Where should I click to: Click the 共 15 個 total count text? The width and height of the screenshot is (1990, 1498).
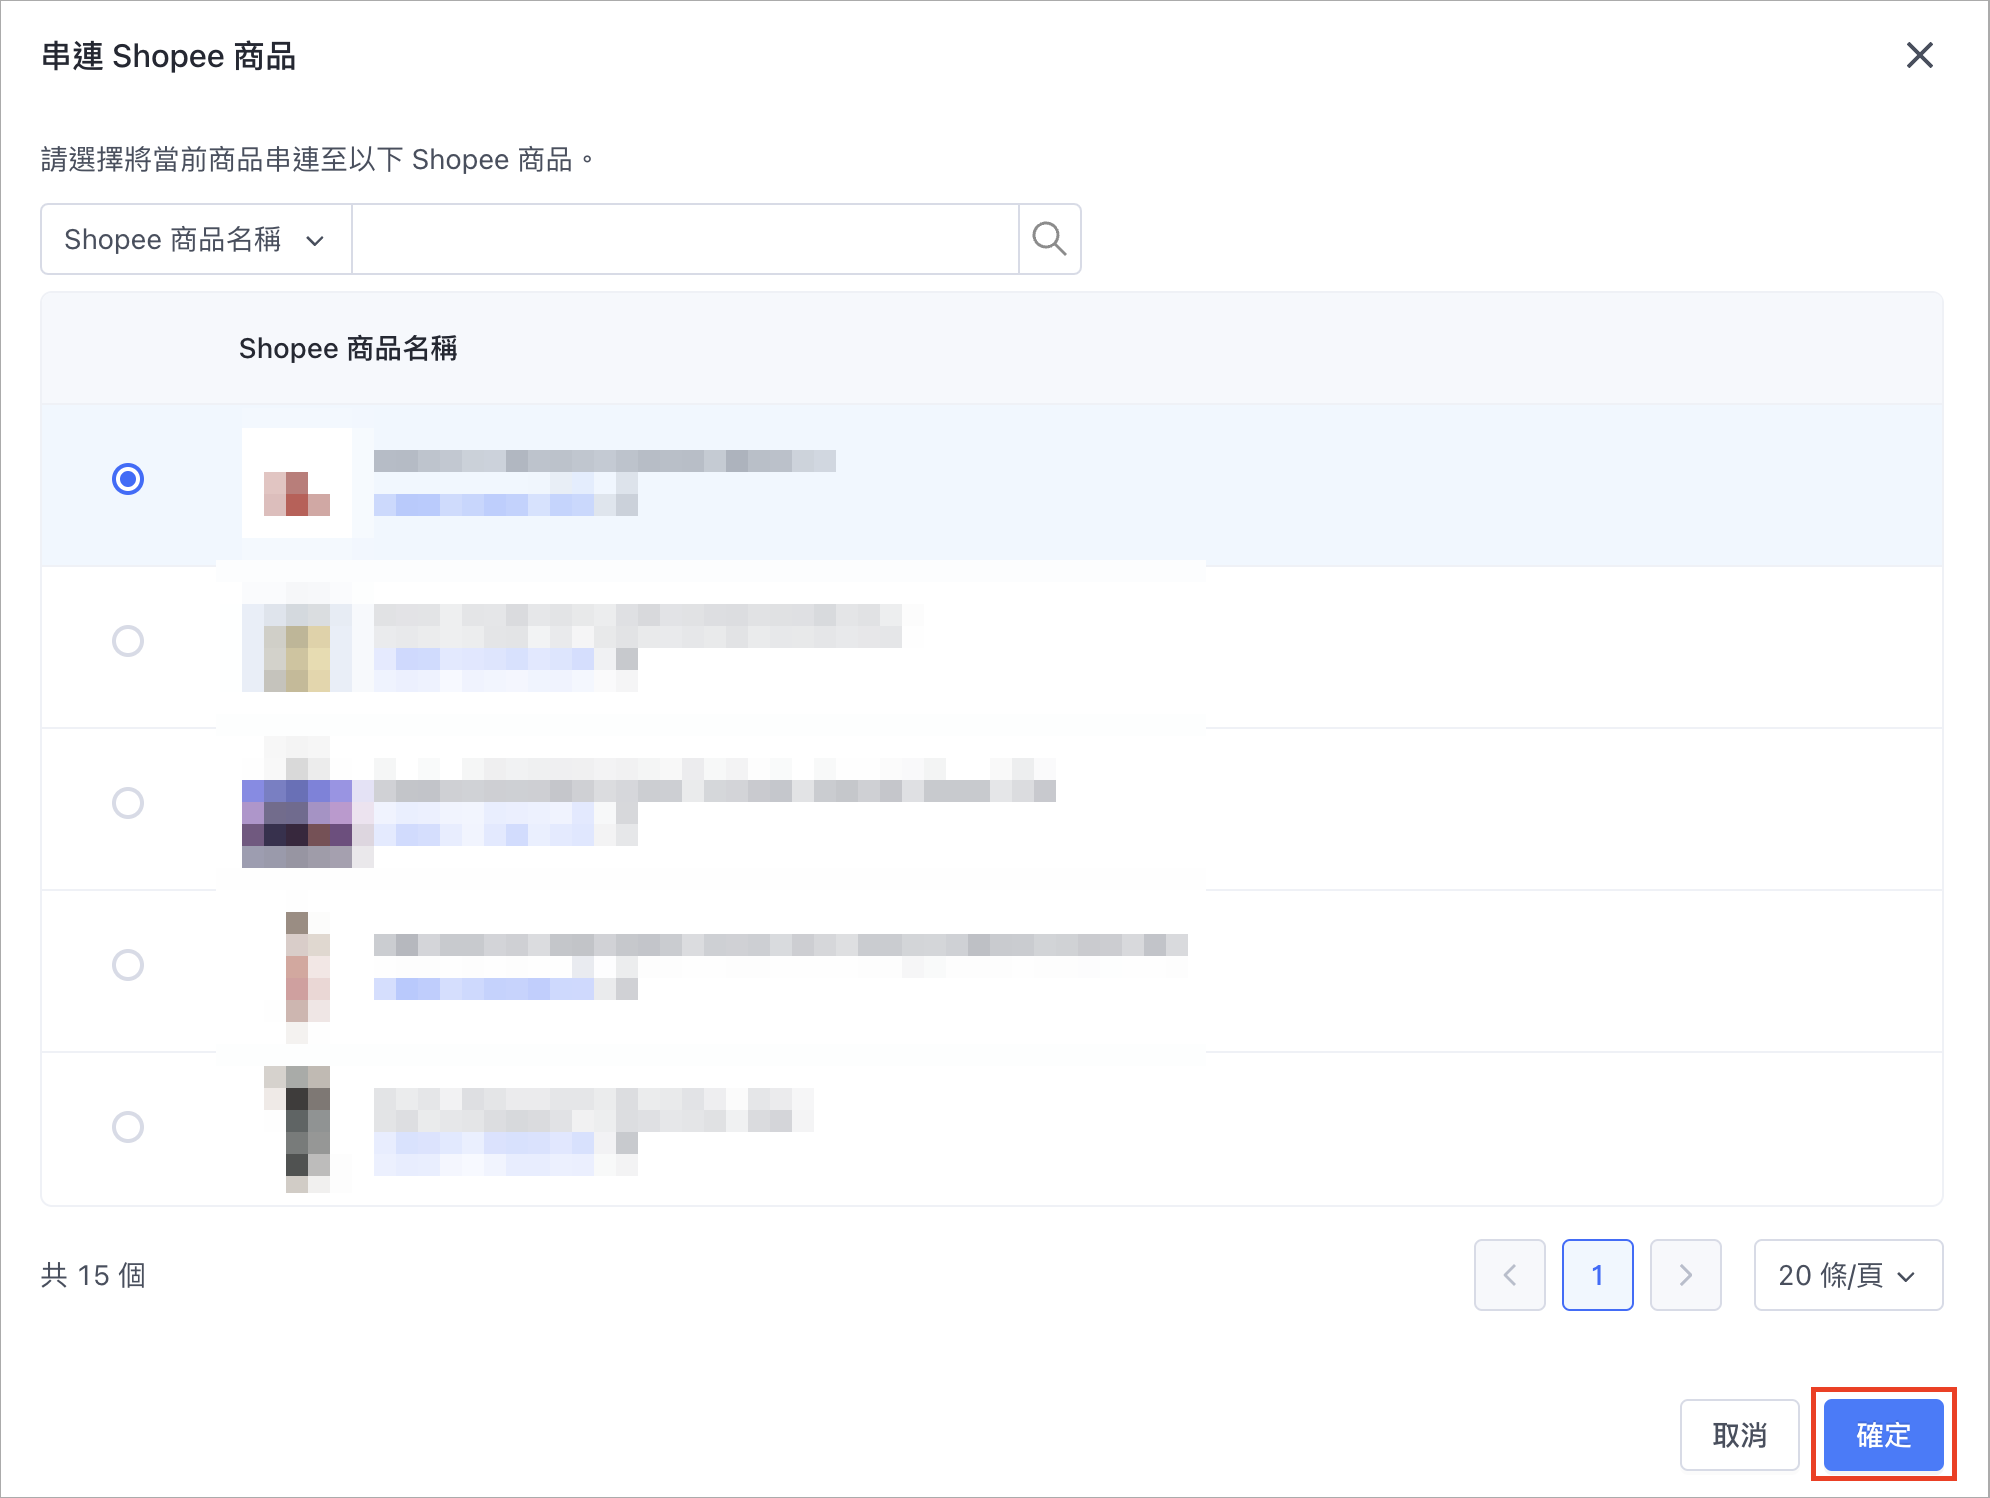[93, 1275]
